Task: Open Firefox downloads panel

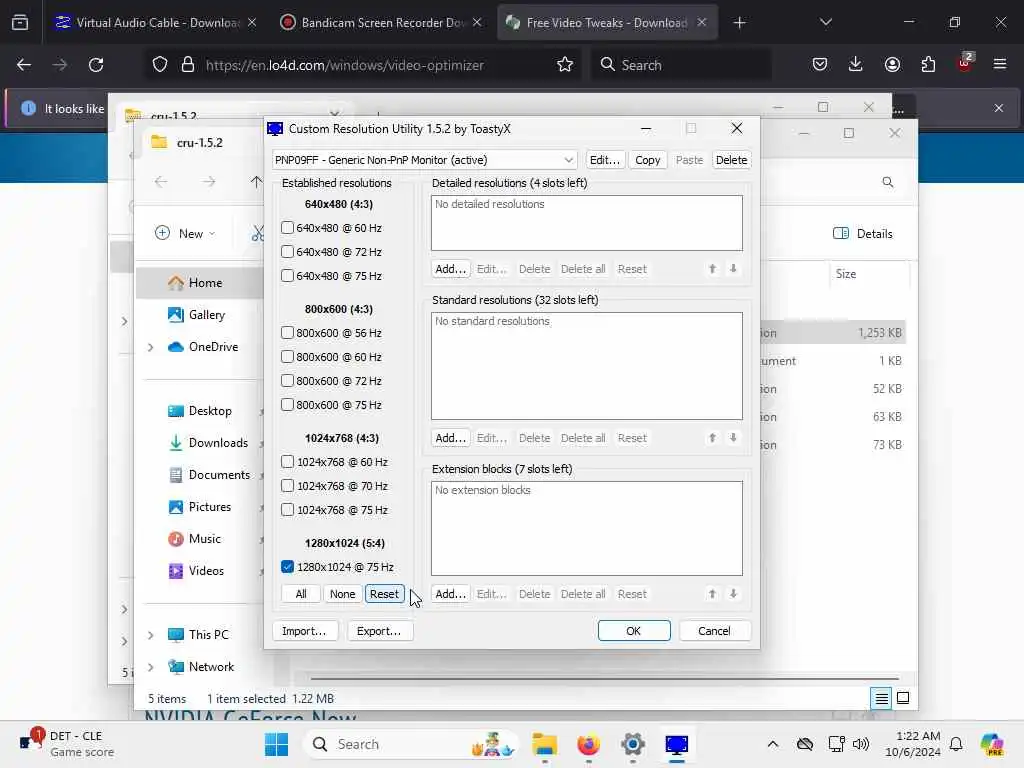Action: [856, 65]
